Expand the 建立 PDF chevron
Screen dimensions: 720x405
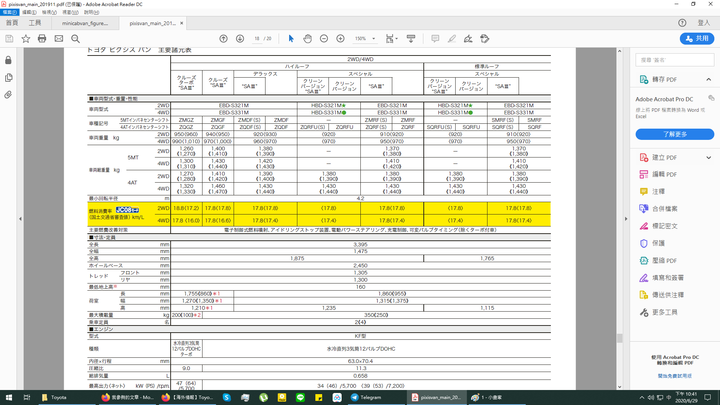[x=709, y=158]
